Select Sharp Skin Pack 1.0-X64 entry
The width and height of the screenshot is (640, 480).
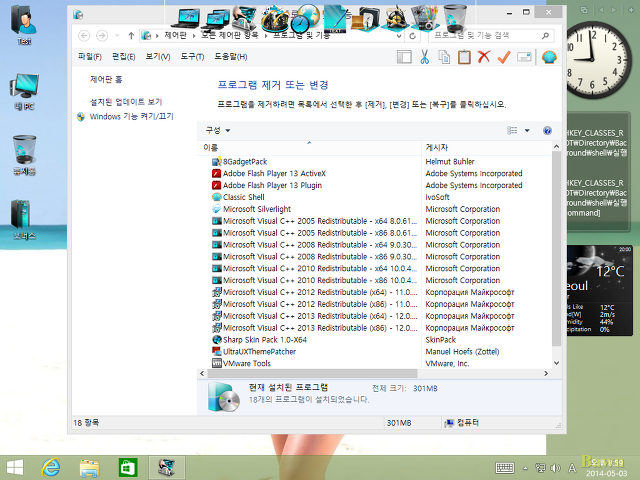pyautogui.click(x=264, y=340)
